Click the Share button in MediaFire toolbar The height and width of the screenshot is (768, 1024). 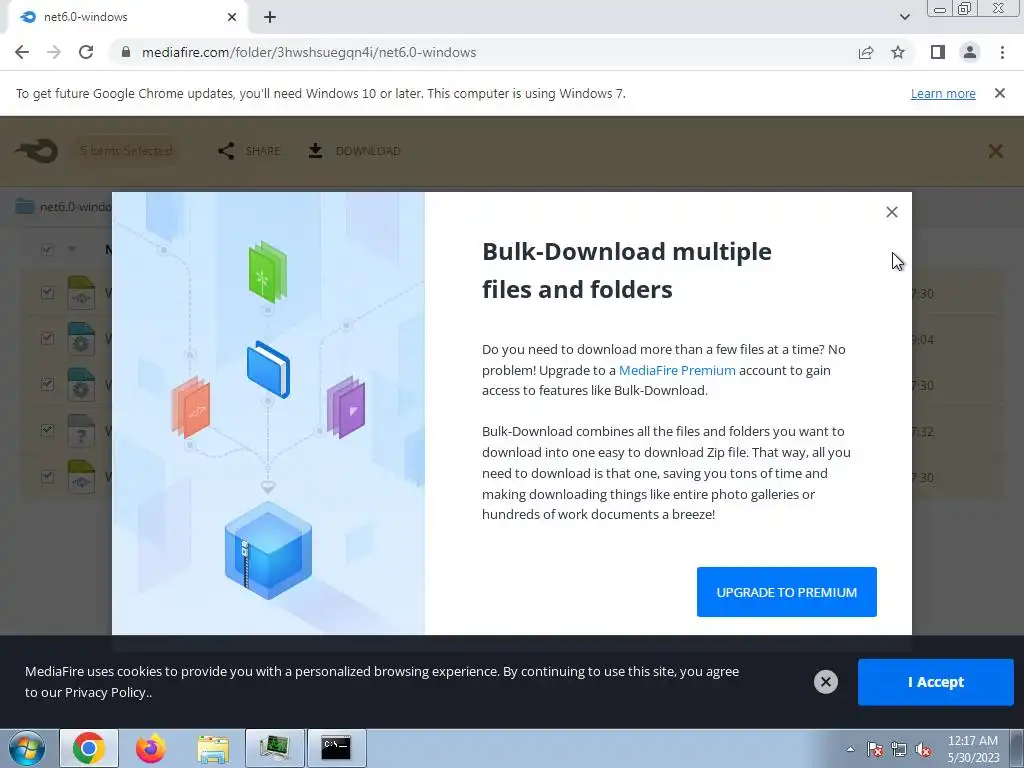click(249, 151)
